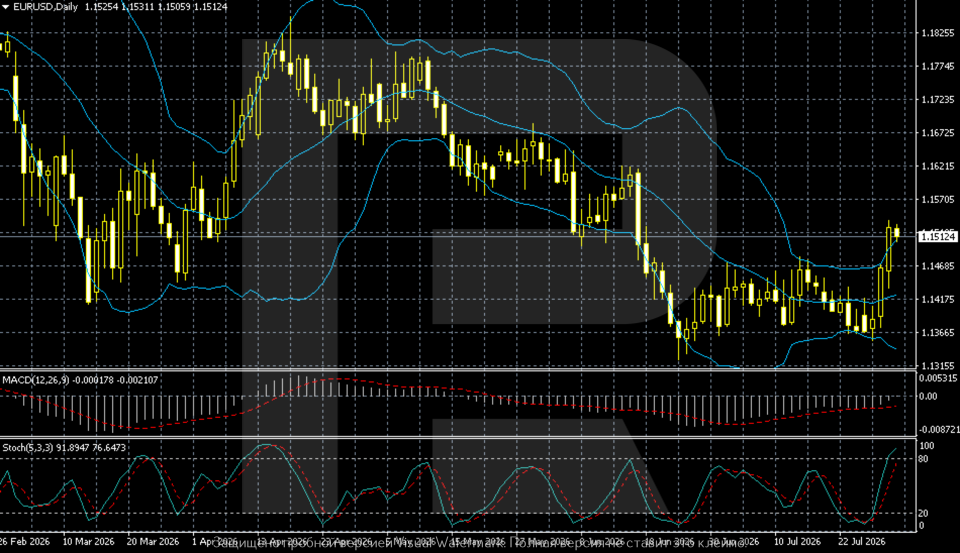Click the 20 Mar 2026 date label
This screenshot has width=960, height=553.
pyautogui.click(x=153, y=542)
